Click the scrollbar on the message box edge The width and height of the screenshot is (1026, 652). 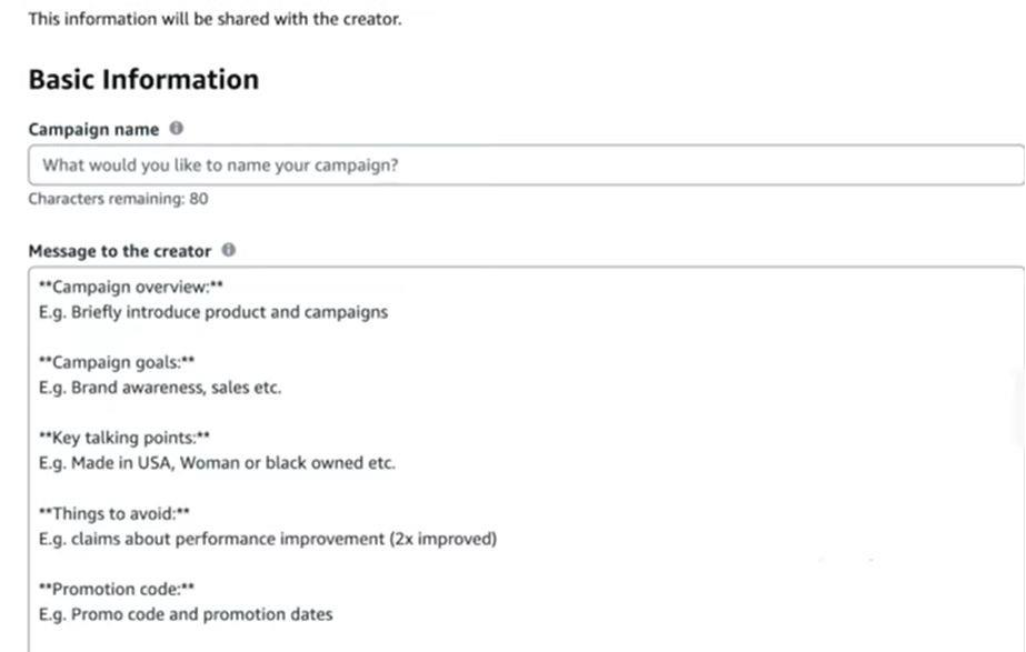coord(1021,406)
